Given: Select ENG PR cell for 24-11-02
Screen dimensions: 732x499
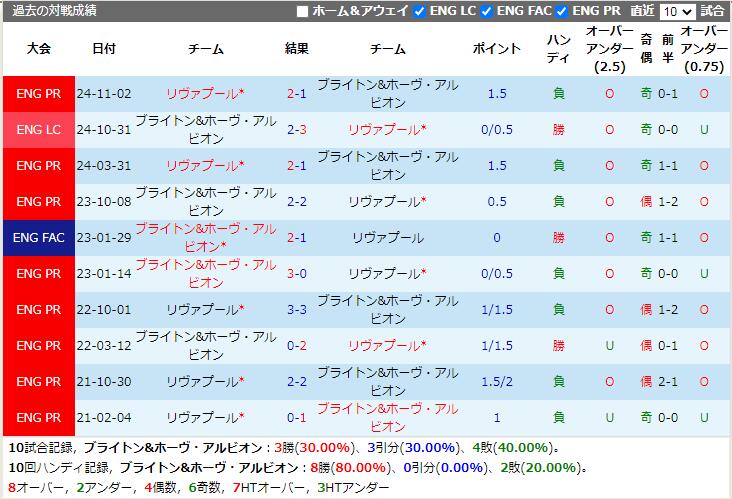Looking at the screenshot, I should coord(39,94).
